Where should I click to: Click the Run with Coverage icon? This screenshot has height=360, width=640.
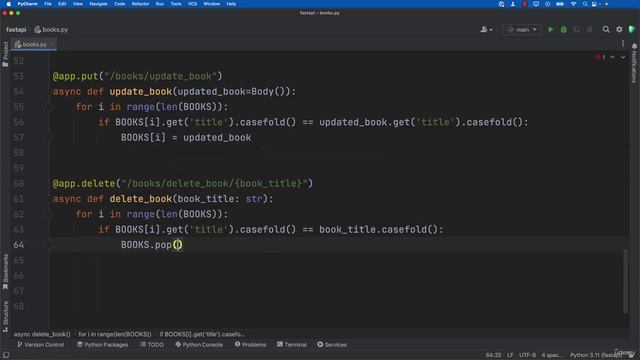(576, 29)
